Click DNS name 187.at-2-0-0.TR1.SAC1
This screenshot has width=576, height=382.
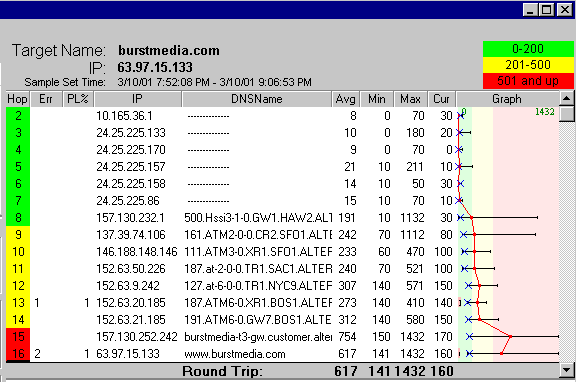coord(258,269)
